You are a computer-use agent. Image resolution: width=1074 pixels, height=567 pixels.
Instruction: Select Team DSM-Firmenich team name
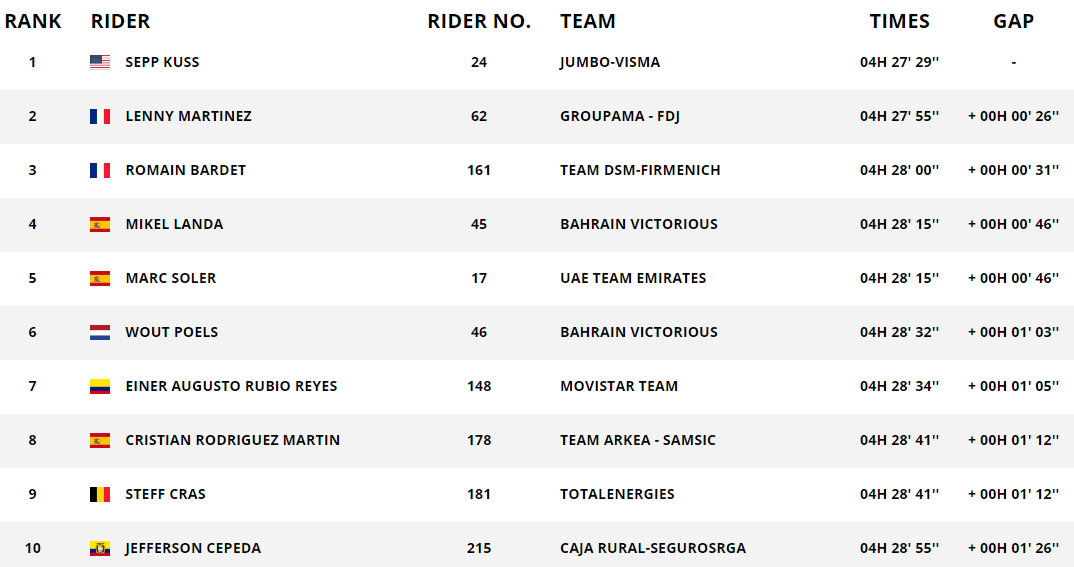coord(640,170)
